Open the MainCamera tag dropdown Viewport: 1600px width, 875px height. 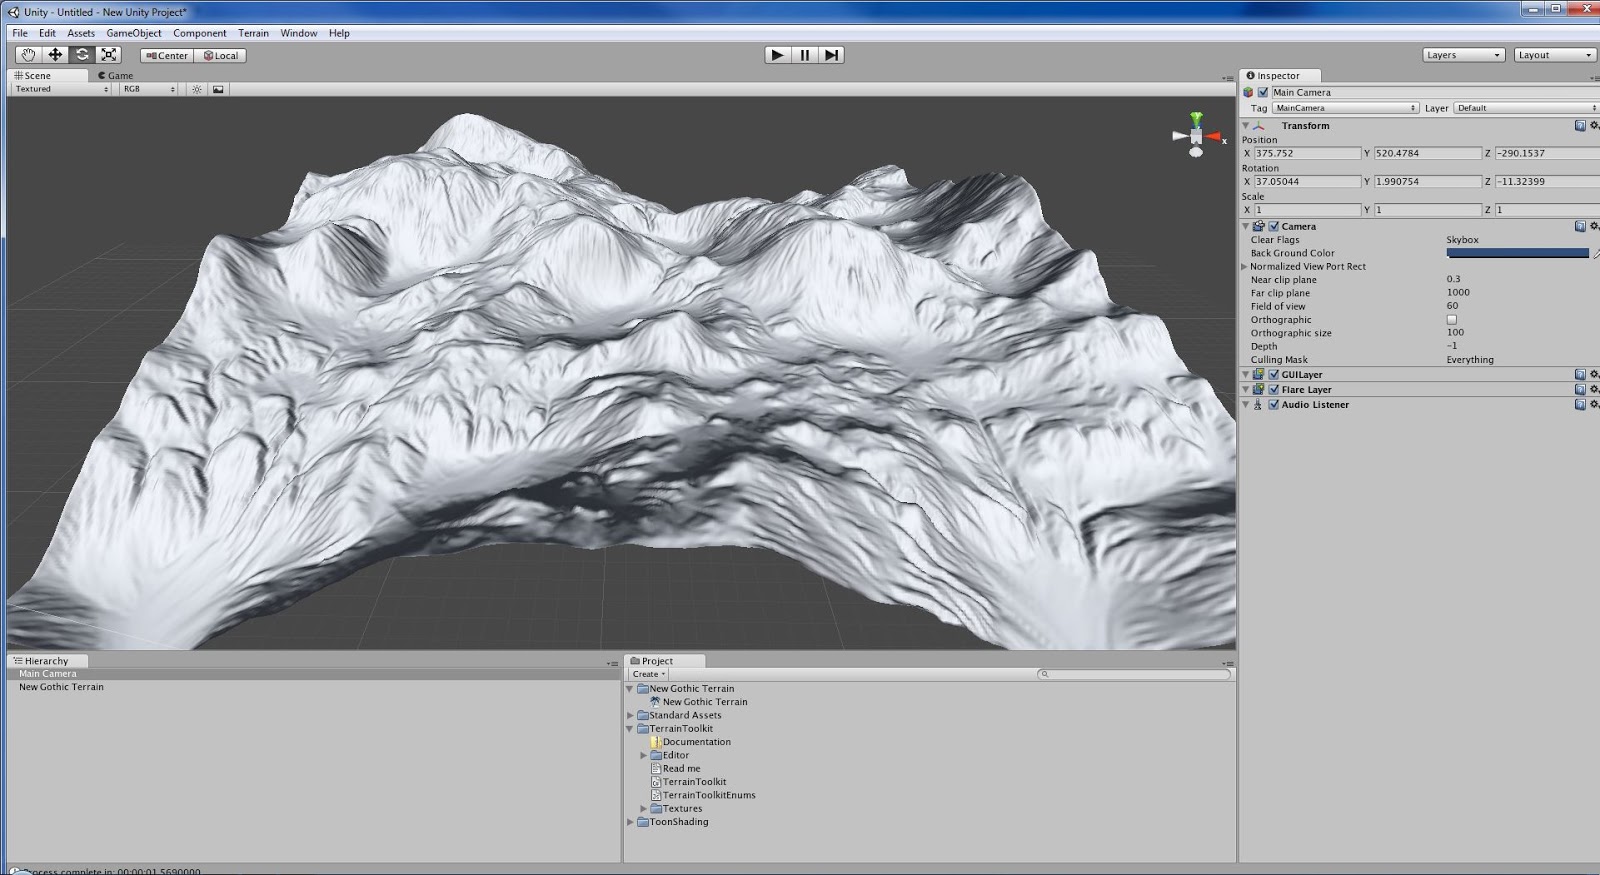1346,108
